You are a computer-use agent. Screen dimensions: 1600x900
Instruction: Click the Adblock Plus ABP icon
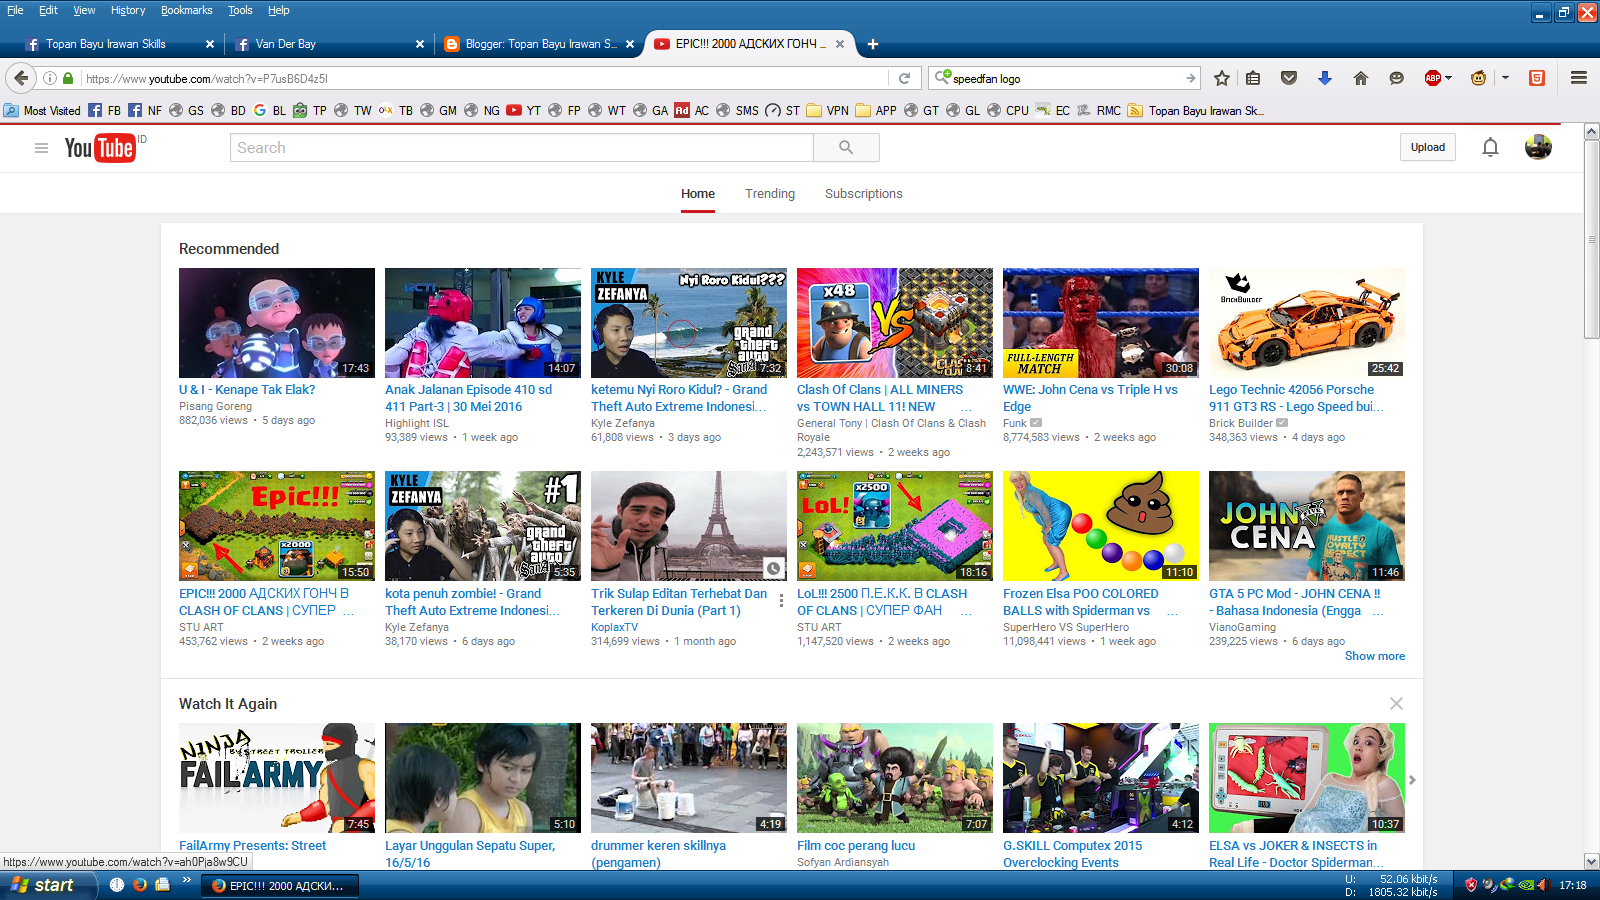click(x=1433, y=78)
